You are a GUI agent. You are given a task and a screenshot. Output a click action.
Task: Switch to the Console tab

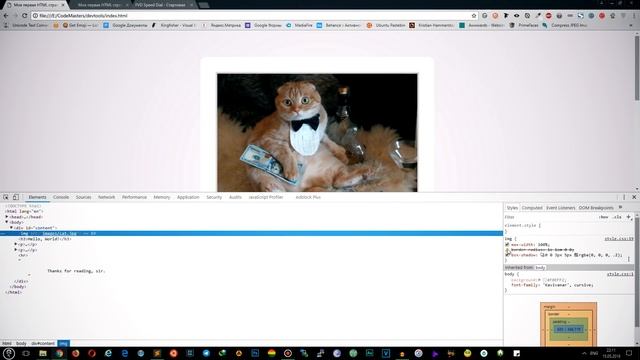(61, 197)
